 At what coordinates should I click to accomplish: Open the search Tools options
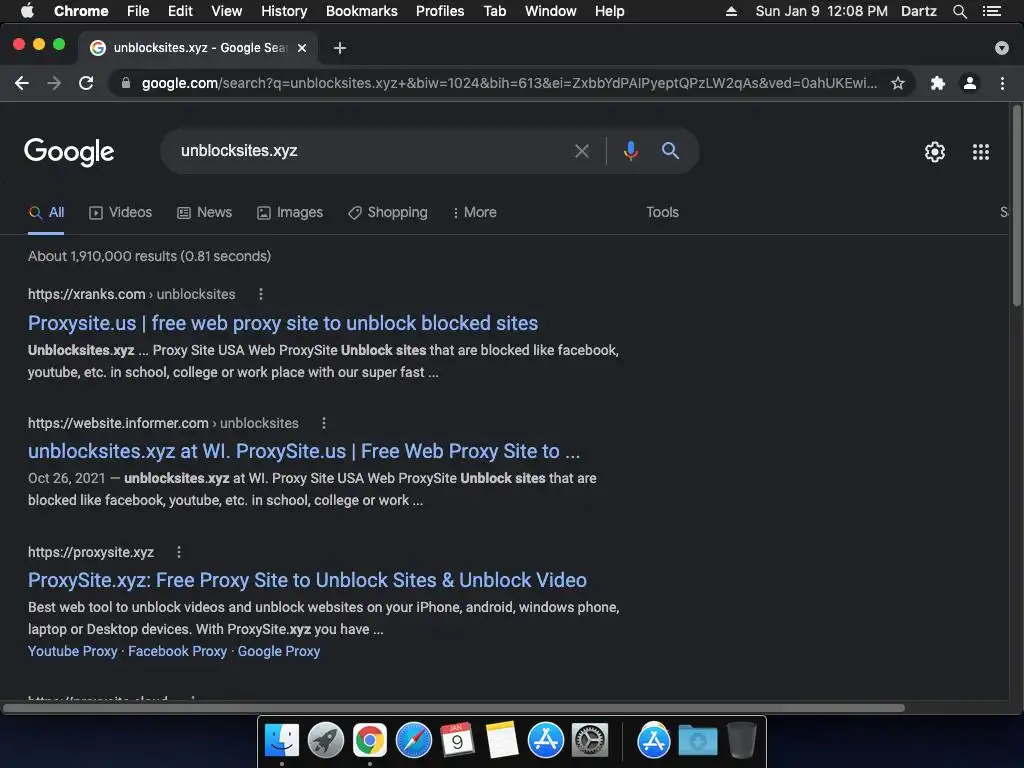662,212
